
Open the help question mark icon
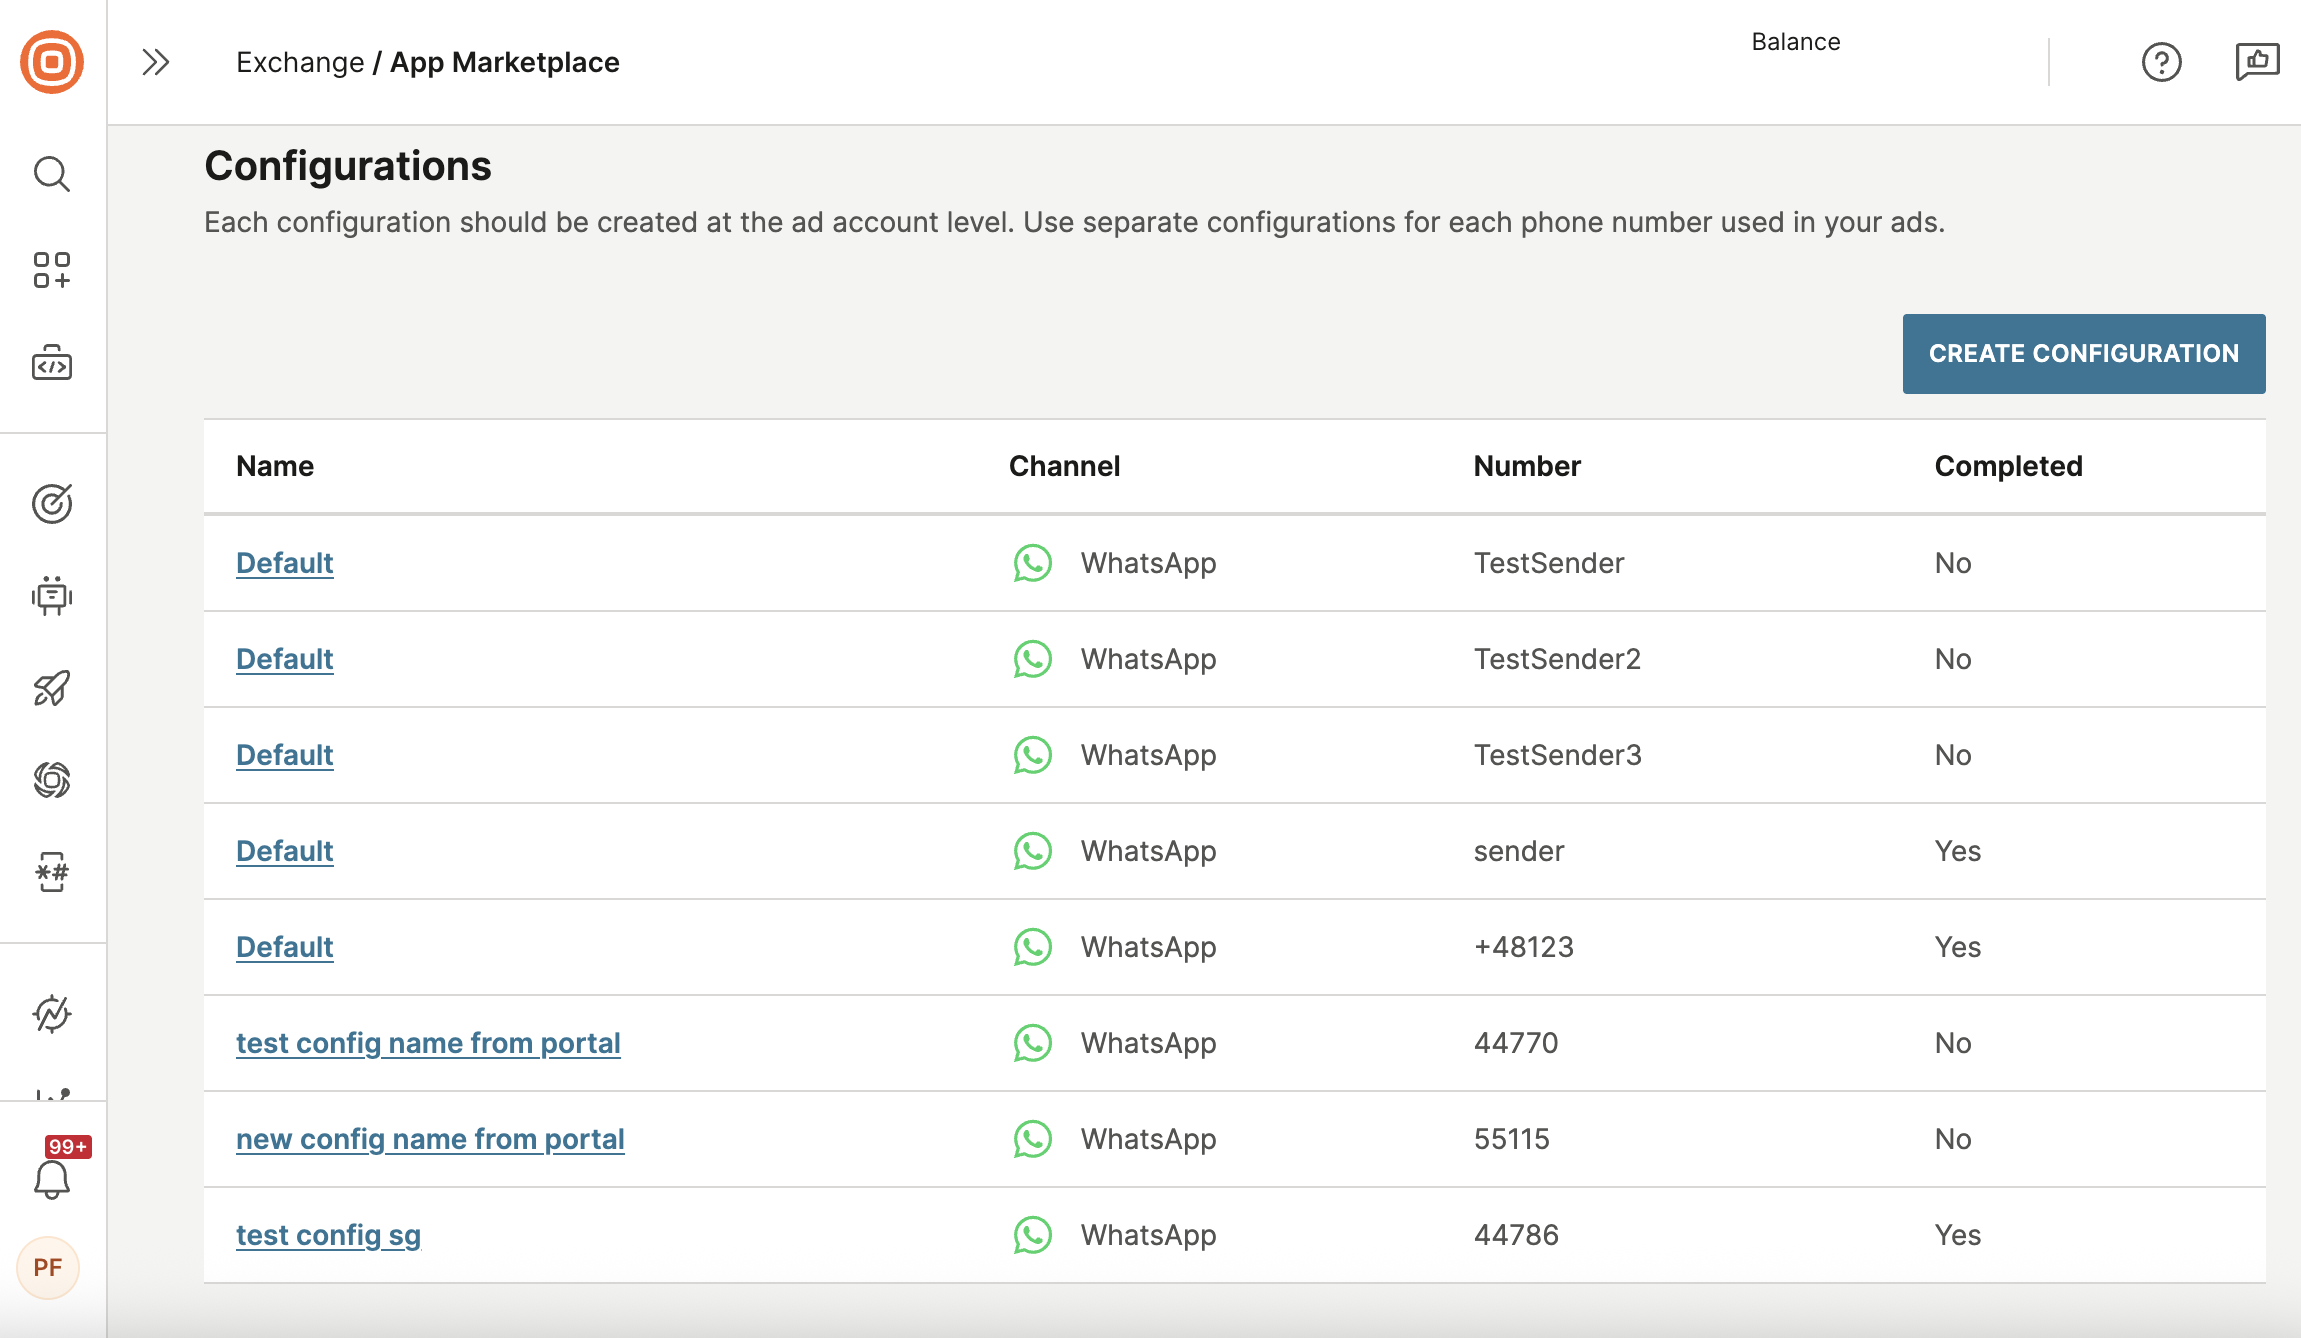2162,62
